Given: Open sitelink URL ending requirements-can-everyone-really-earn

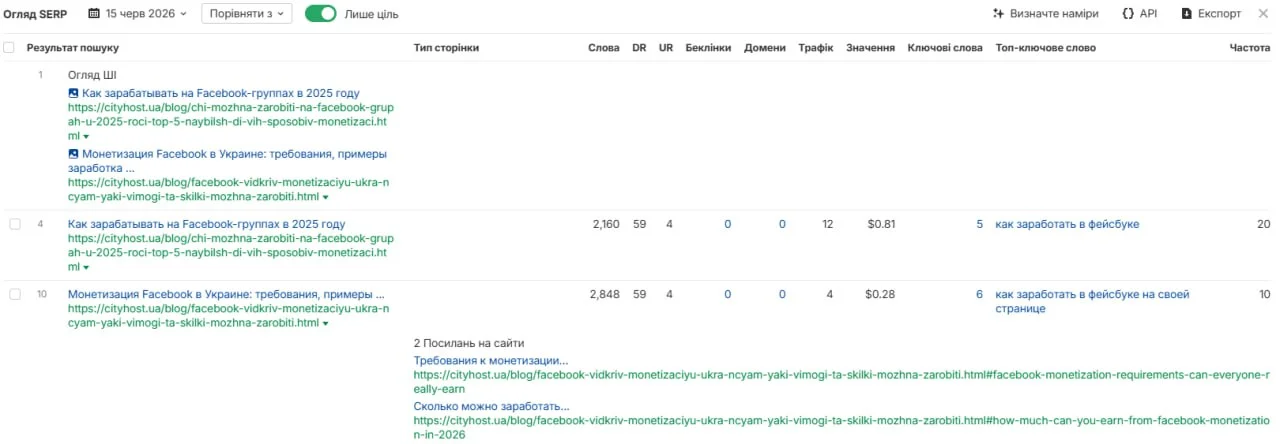Looking at the screenshot, I should point(842,382).
